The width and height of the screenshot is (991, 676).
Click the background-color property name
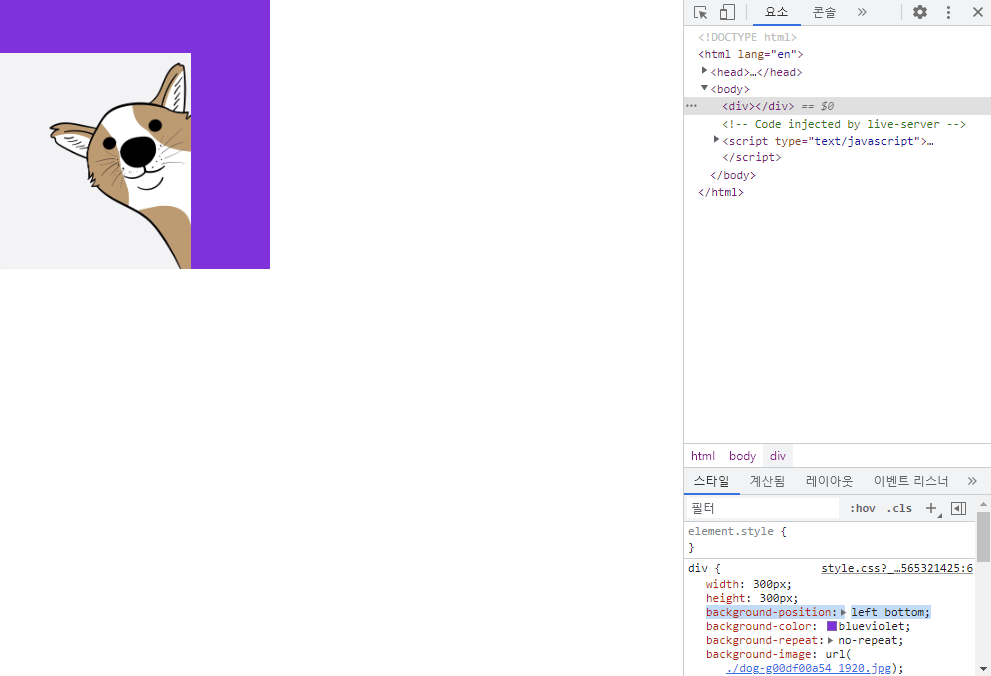758,626
